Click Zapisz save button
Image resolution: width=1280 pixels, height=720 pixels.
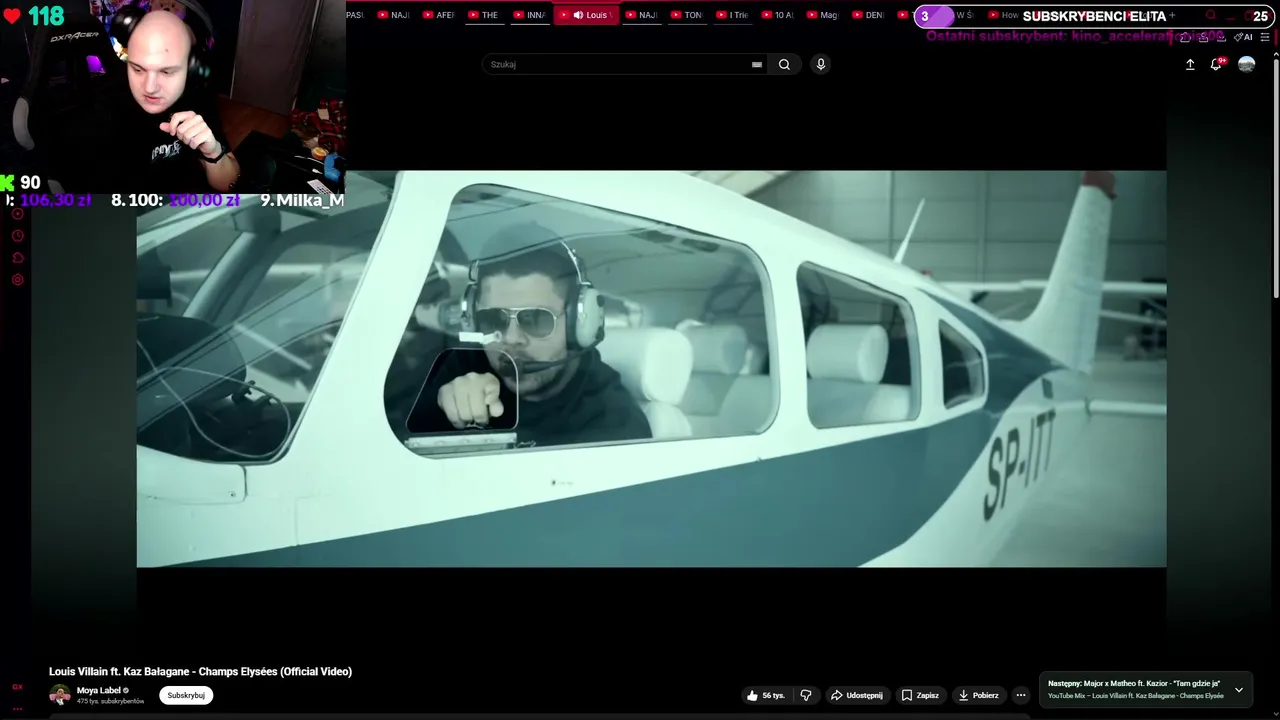(x=920, y=695)
